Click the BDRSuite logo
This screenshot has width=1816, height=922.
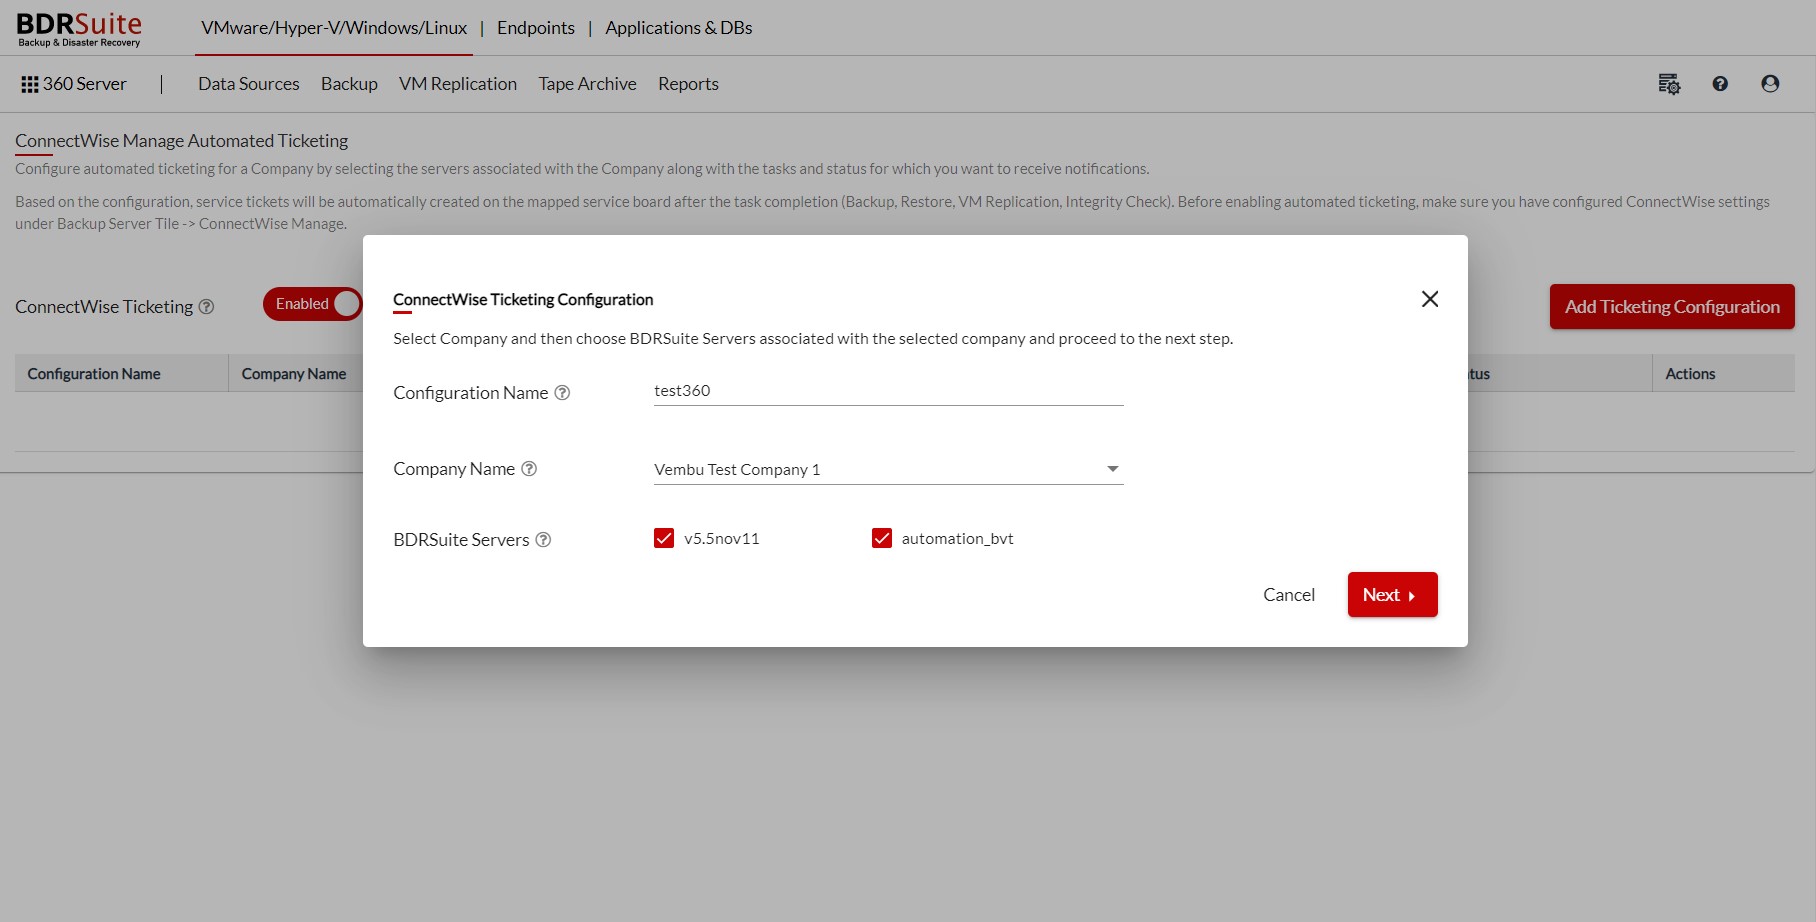79,28
